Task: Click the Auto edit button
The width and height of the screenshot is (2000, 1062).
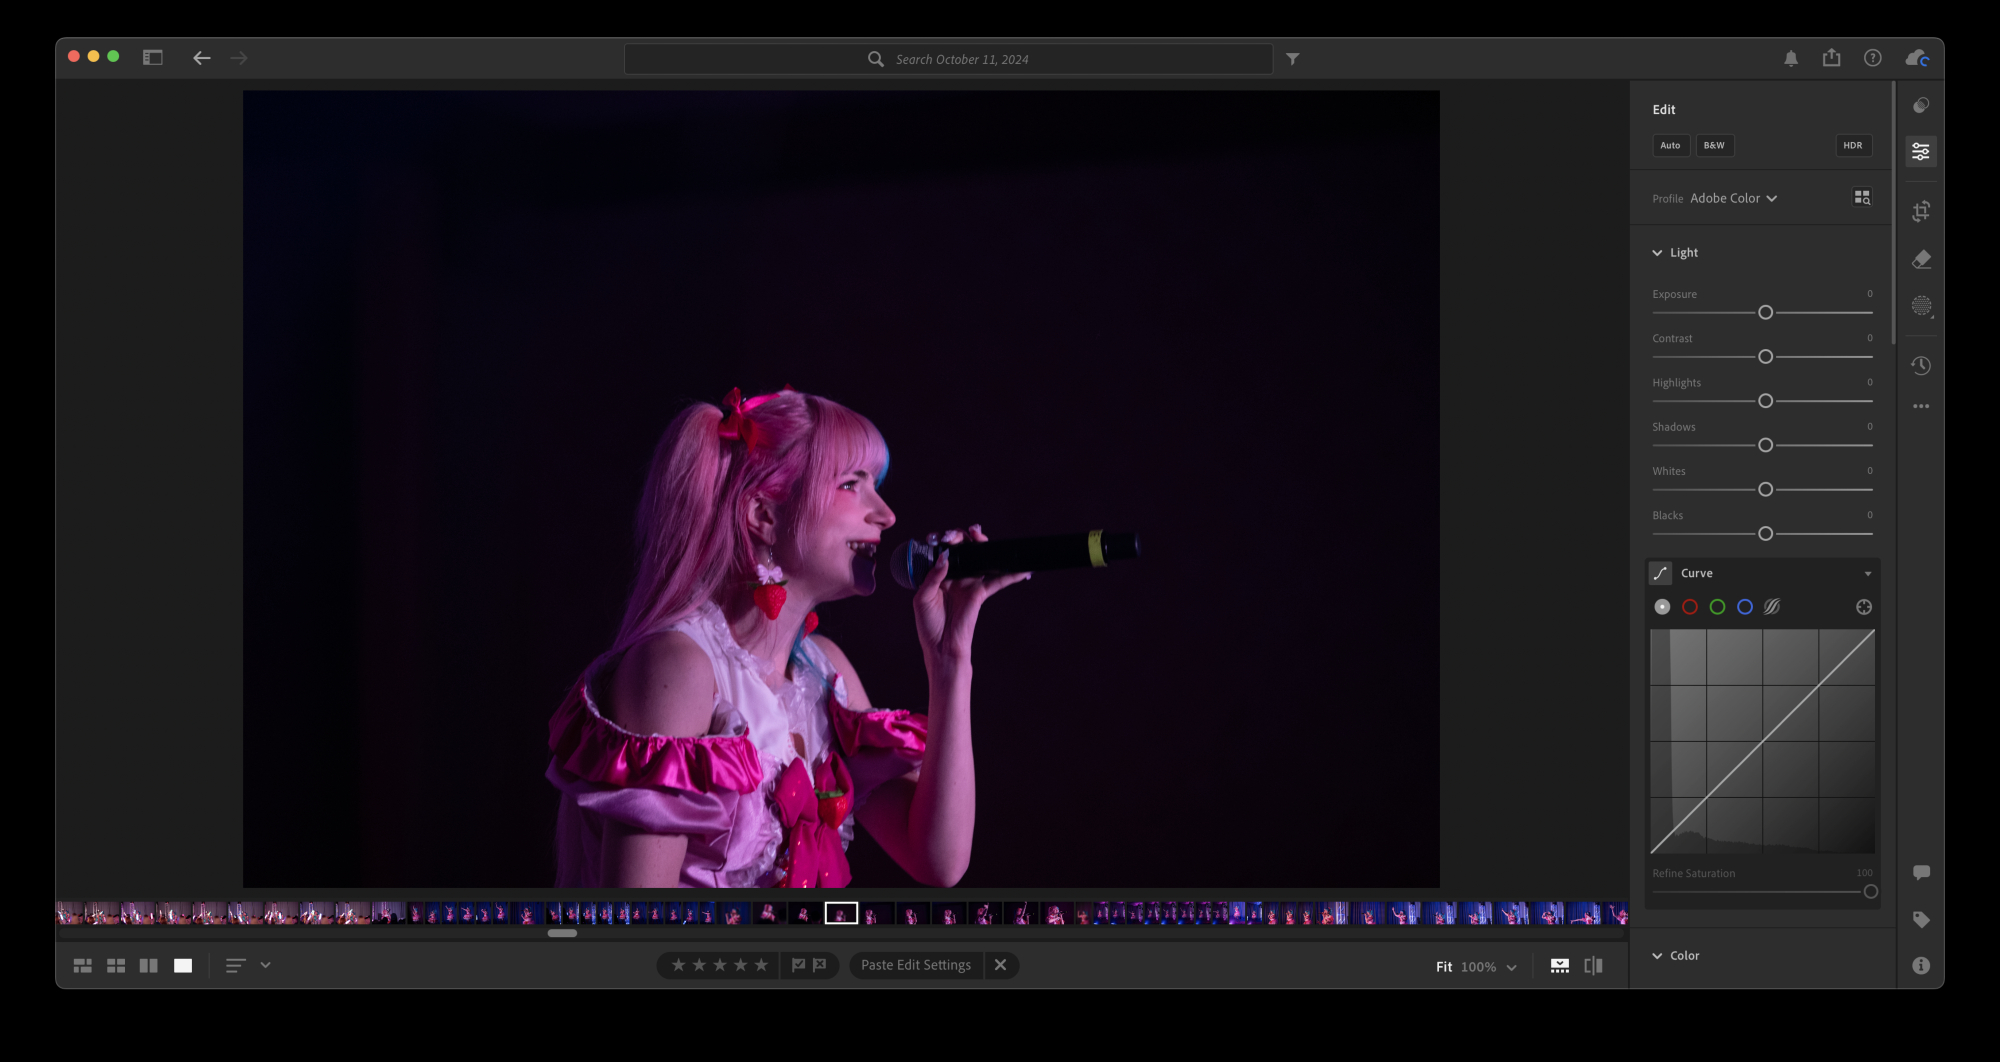Action: coord(1670,146)
